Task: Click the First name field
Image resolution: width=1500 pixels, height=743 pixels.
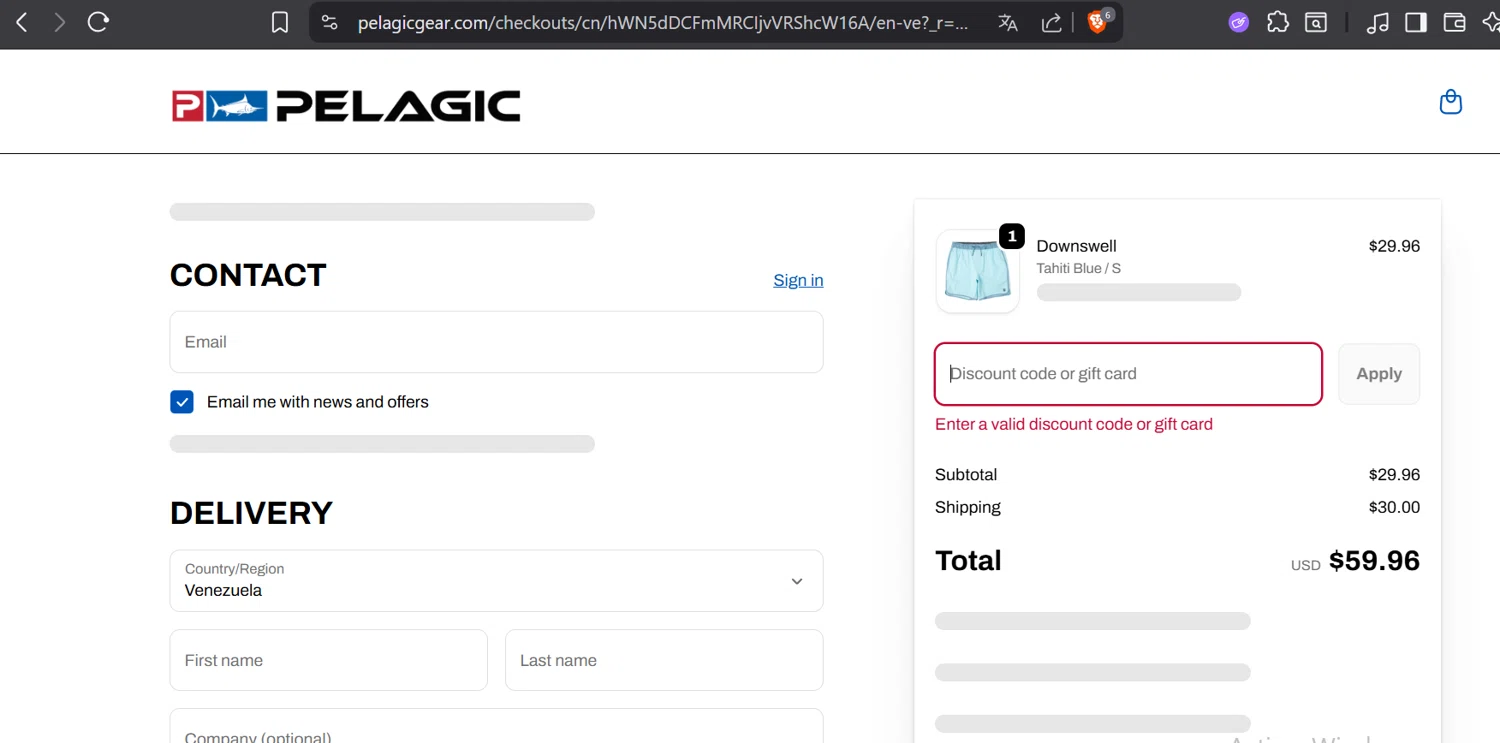Action: tap(328, 660)
